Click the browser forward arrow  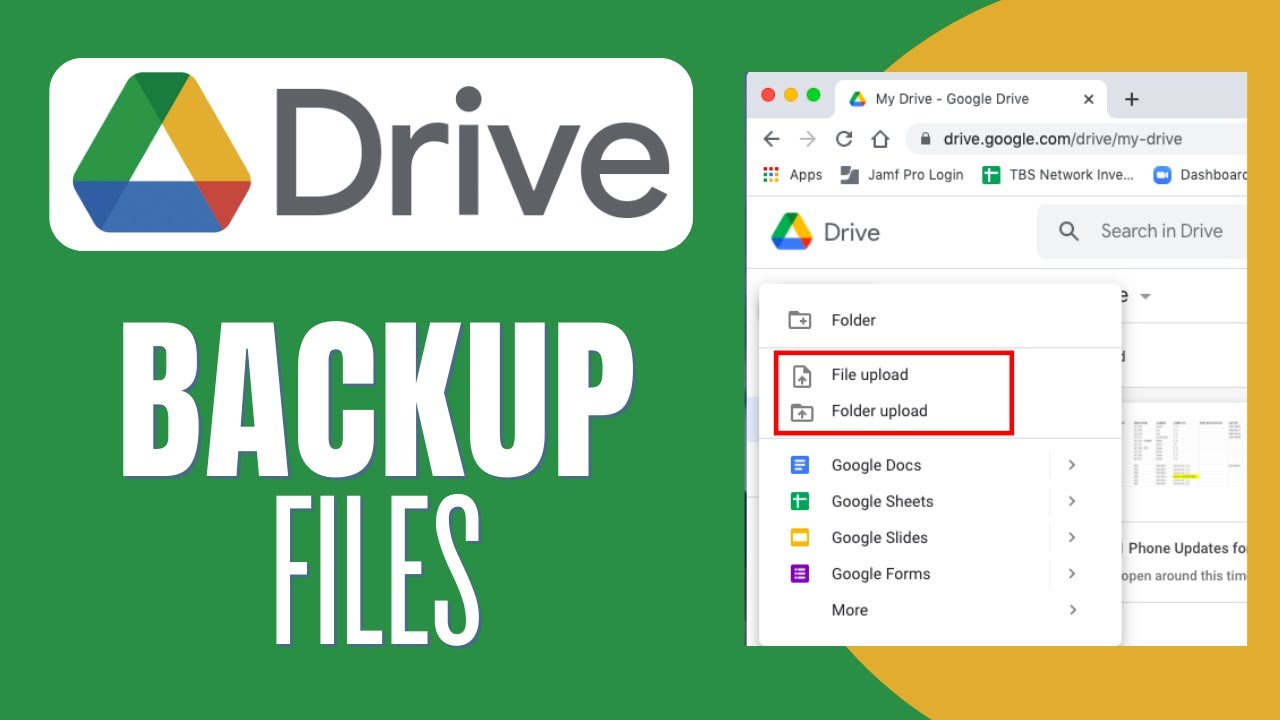(807, 139)
